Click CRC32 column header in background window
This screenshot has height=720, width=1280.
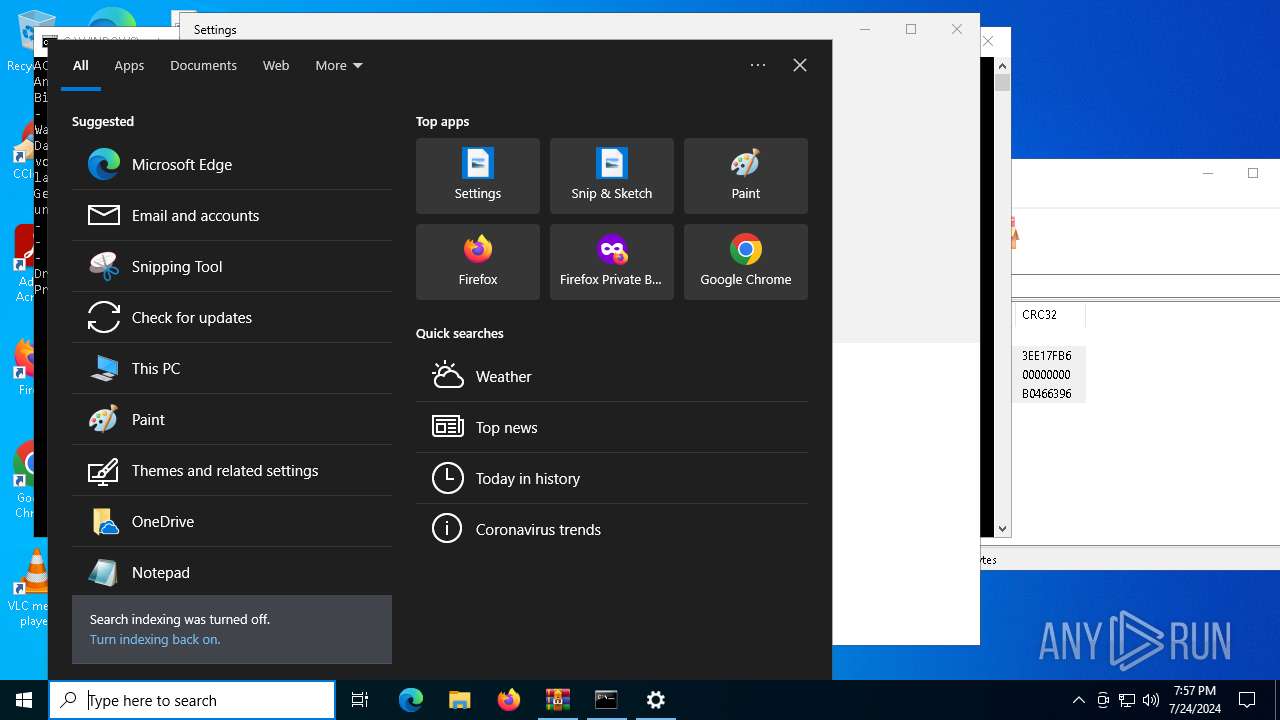[1048, 314]
